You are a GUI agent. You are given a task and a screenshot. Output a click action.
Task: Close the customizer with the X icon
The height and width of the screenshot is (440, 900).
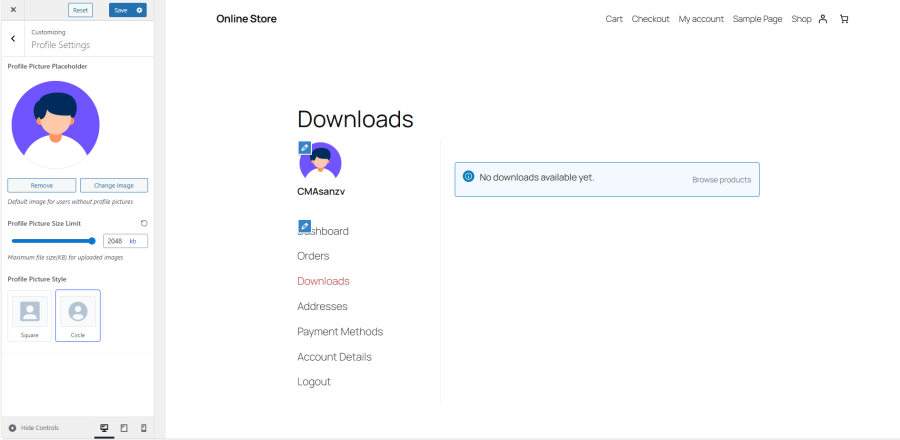click(13, 10)
